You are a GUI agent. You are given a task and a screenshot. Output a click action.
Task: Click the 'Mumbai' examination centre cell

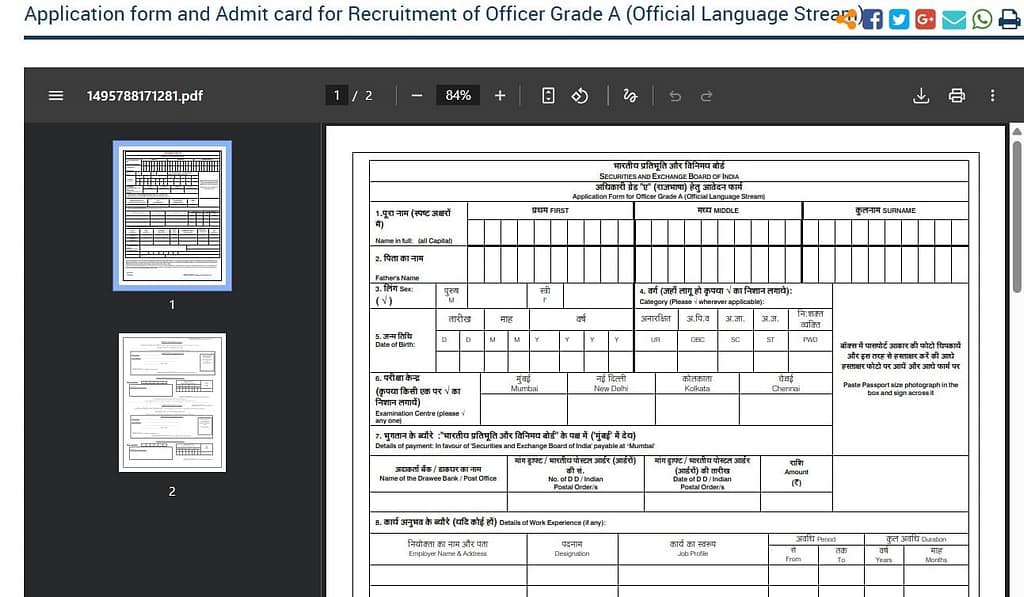[x=524, y=383]
